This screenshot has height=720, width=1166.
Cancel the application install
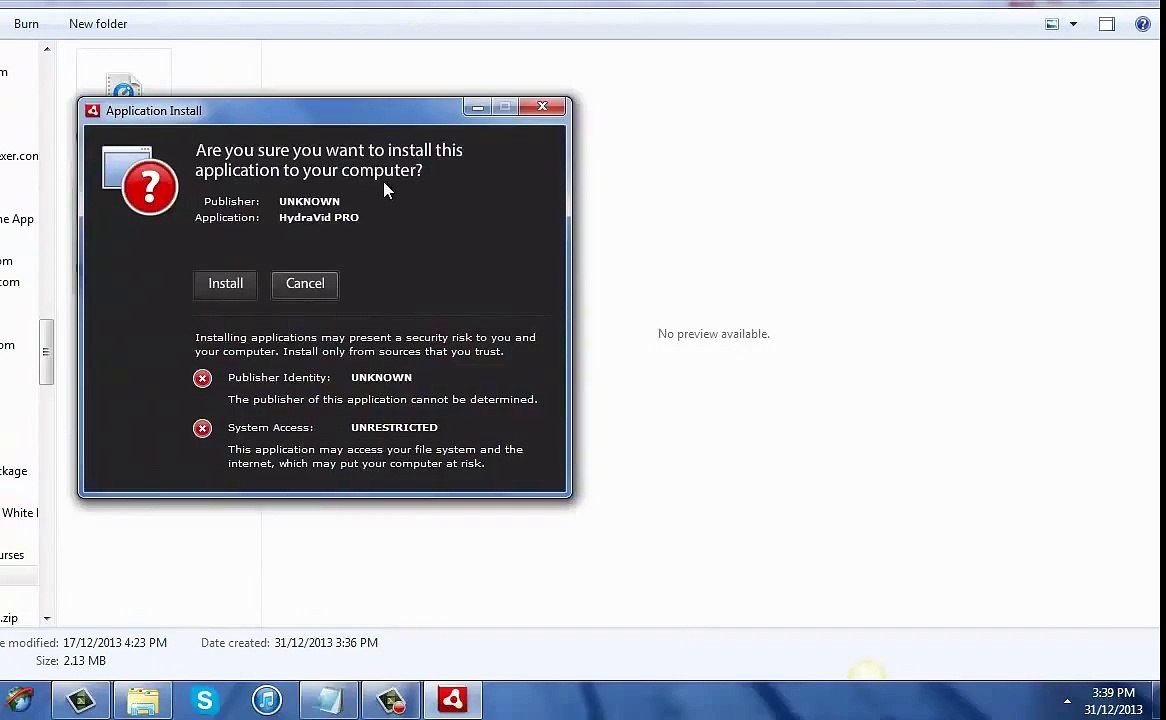point(305,284)
